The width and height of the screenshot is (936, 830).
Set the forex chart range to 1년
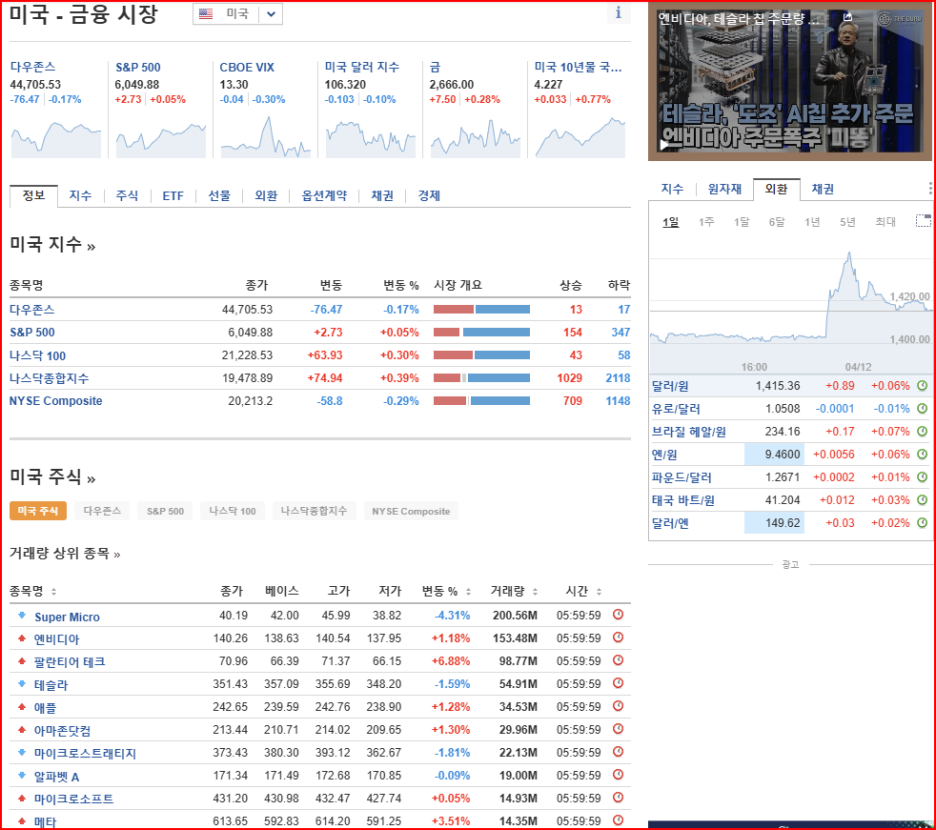click(812, 222)
